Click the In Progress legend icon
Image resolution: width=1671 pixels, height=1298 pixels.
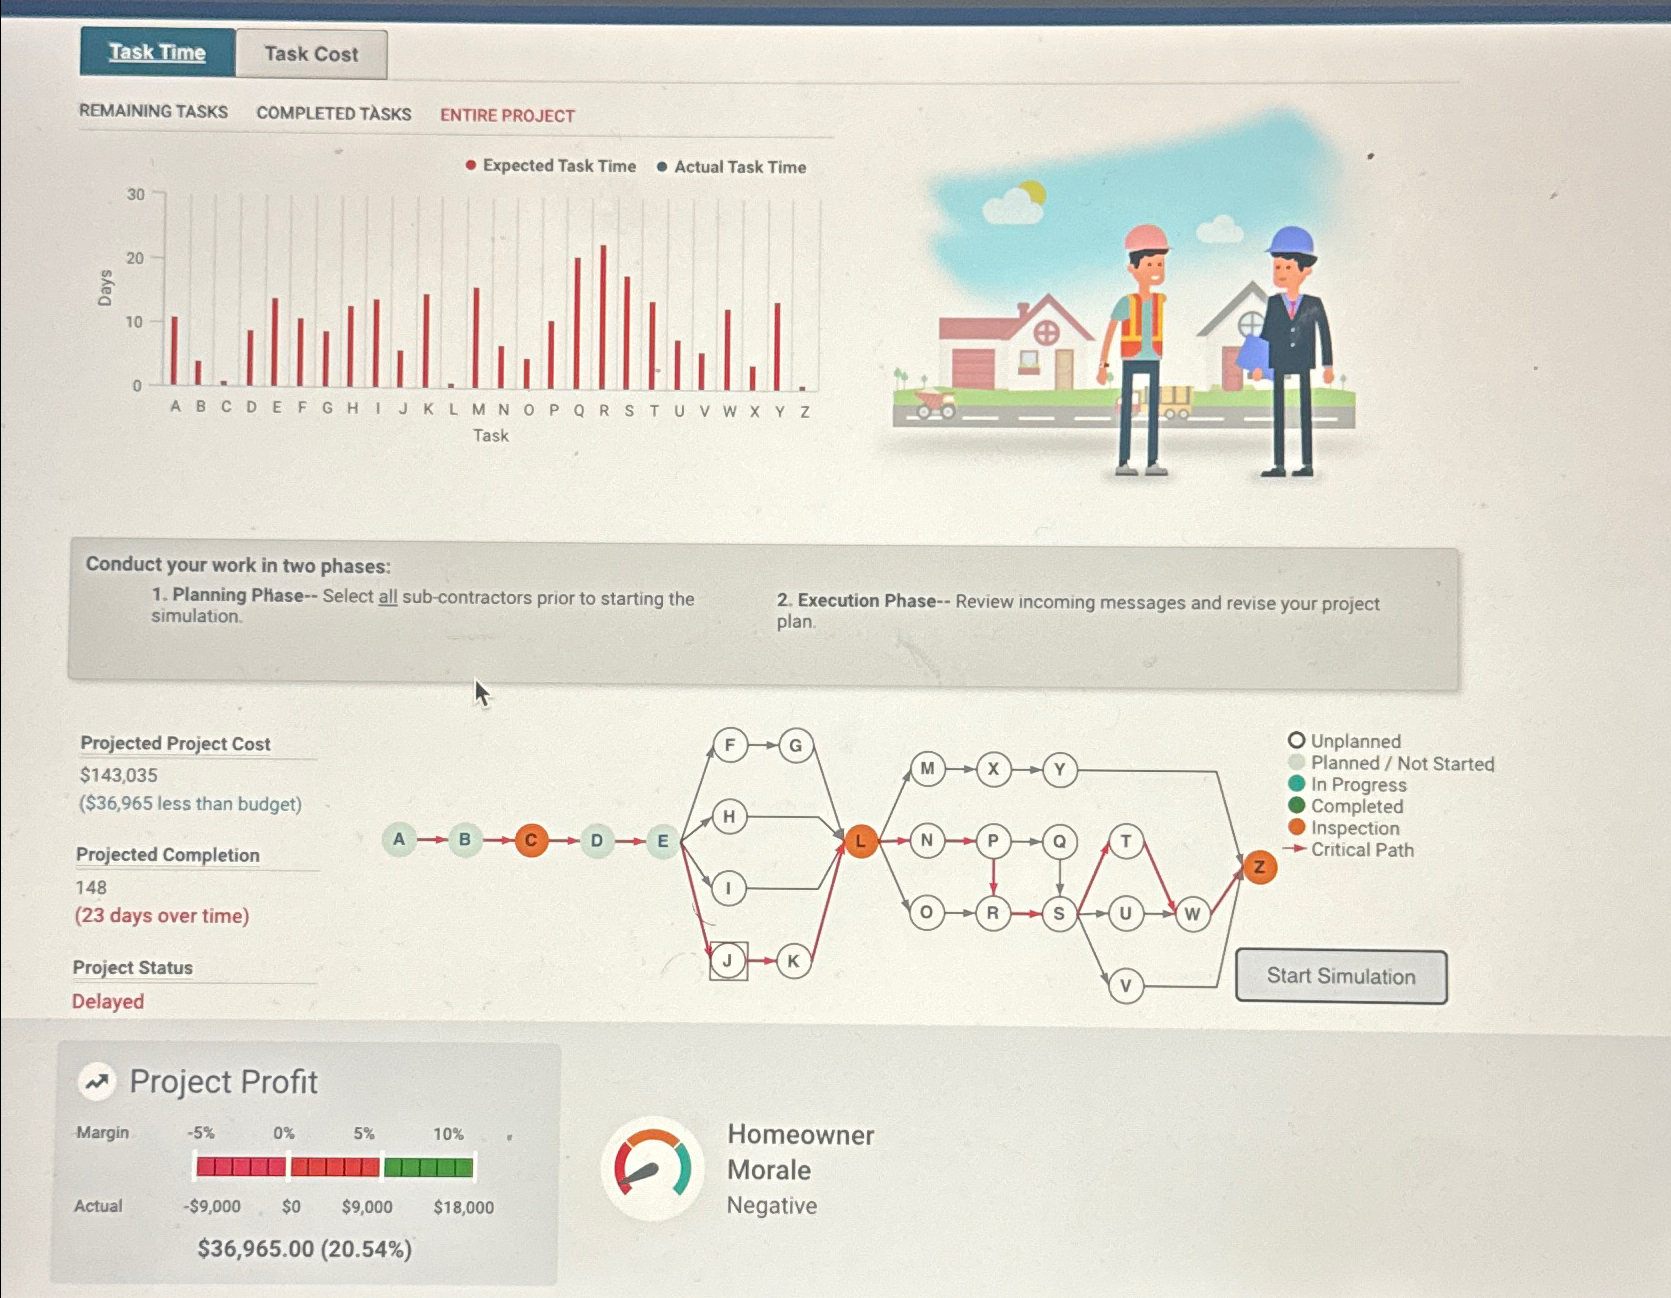(x=1296, y=785)
